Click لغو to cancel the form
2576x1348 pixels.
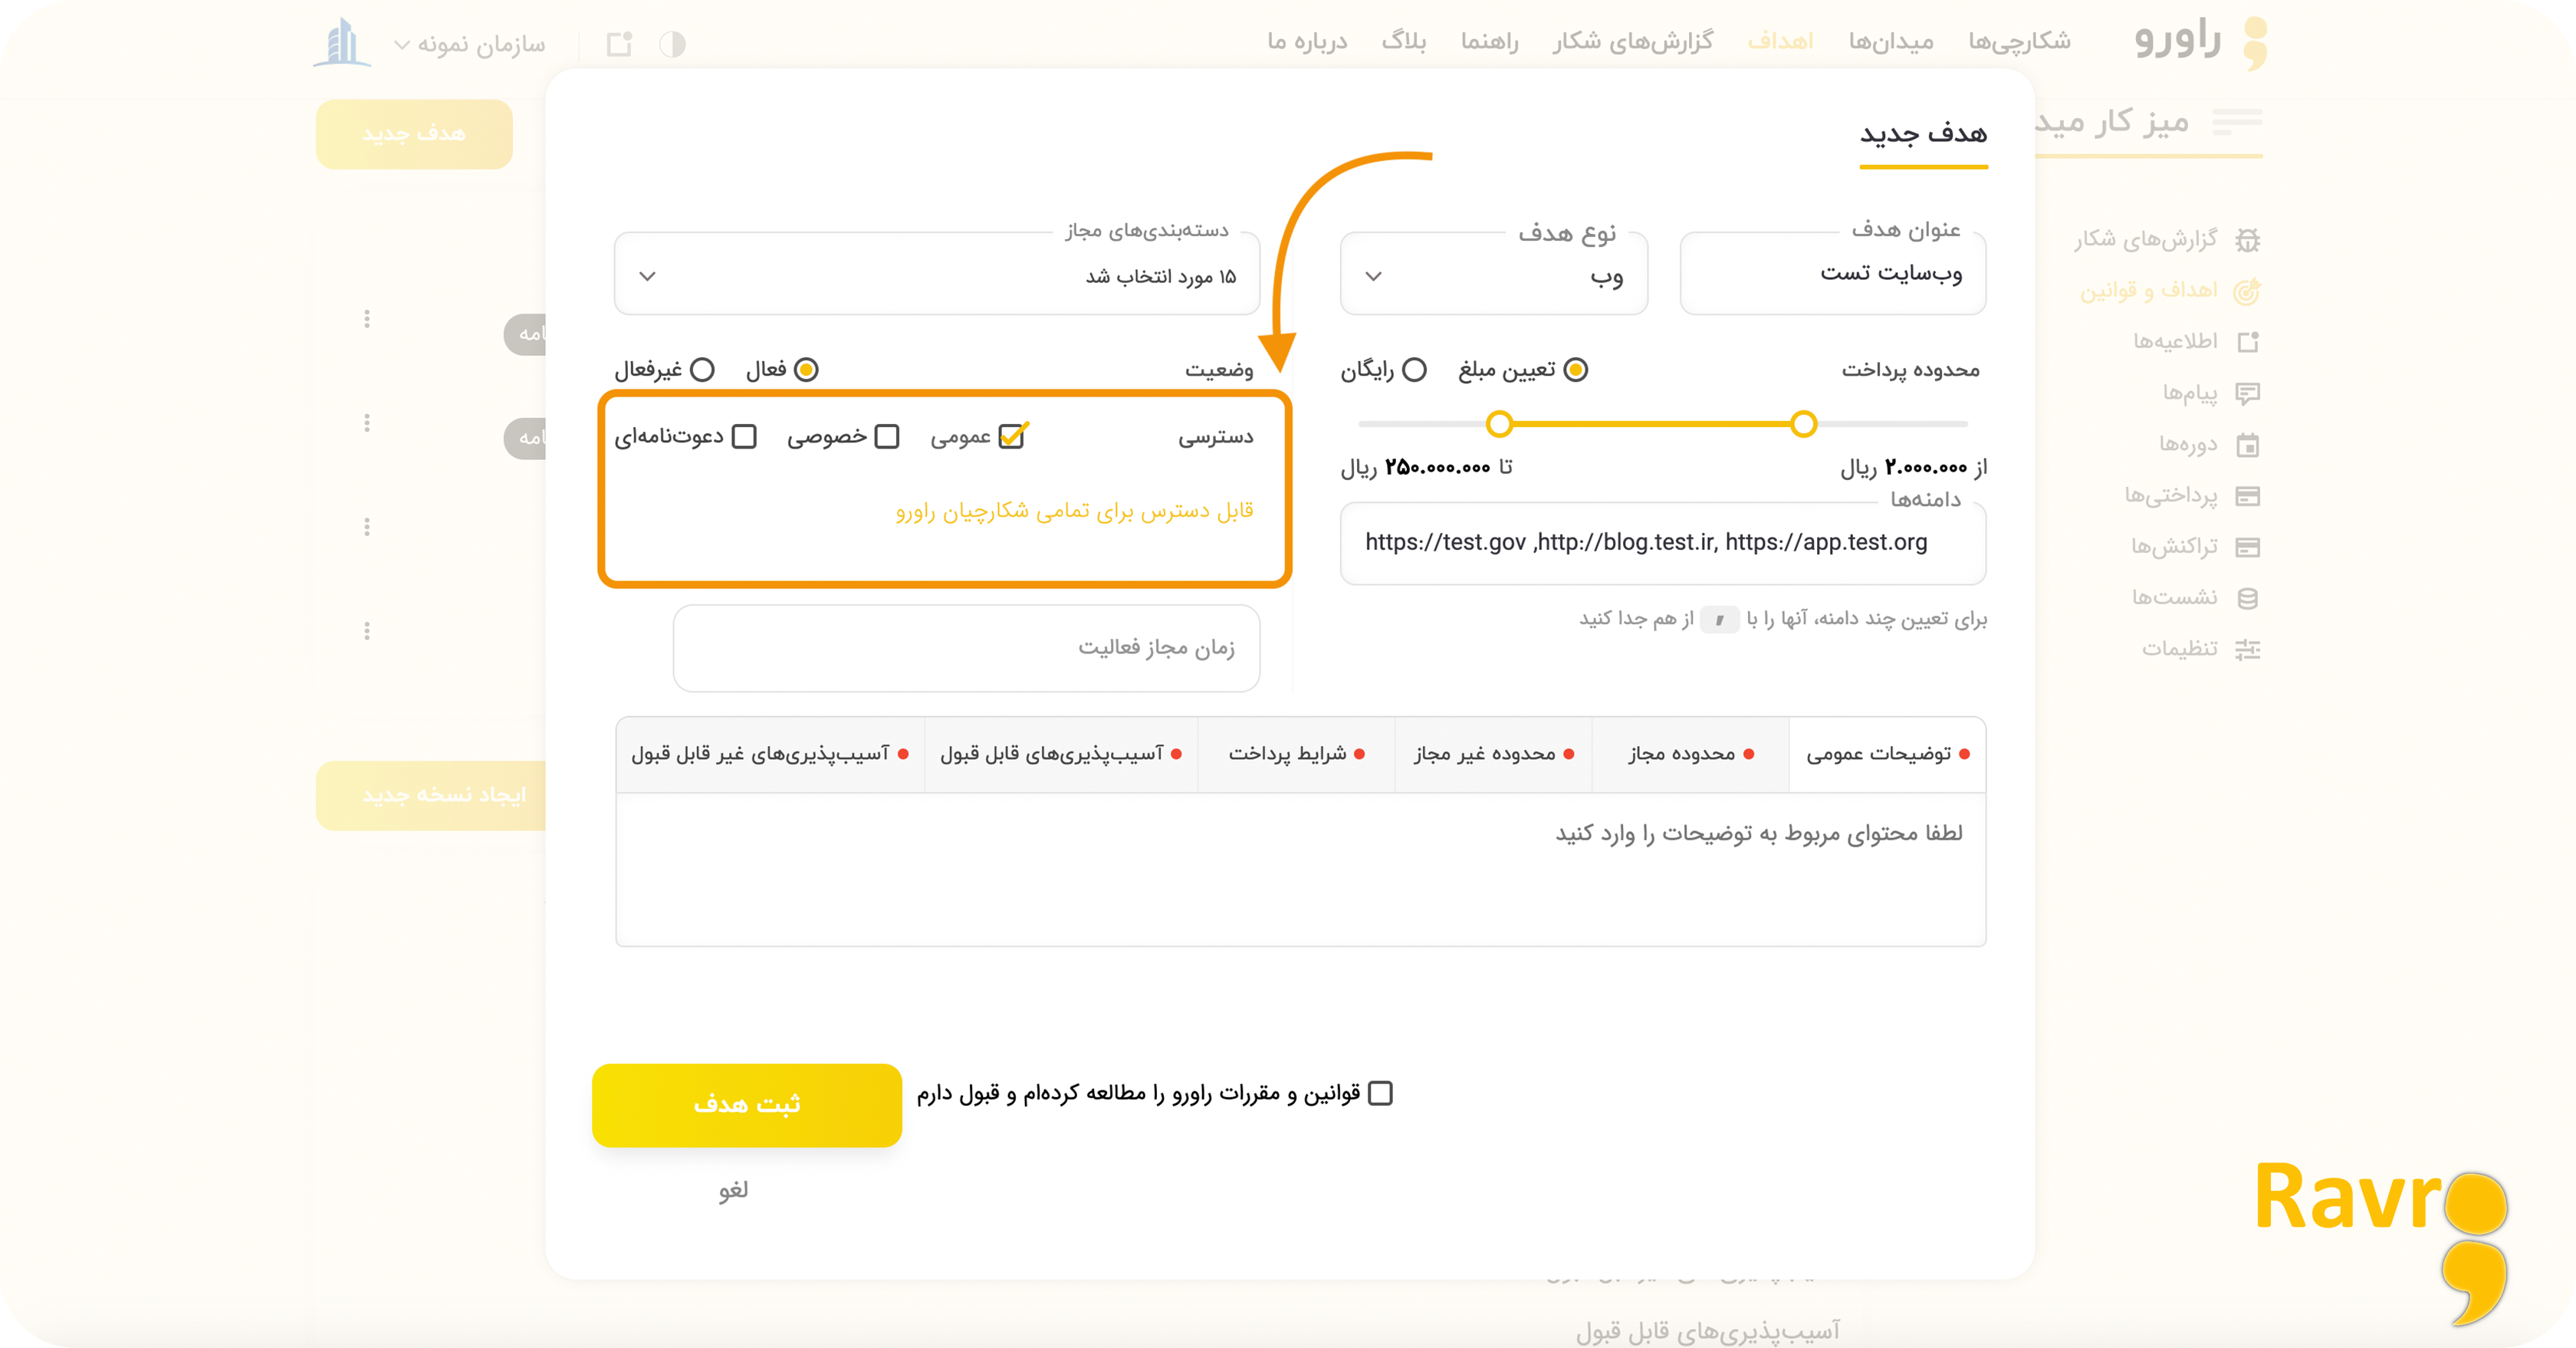(x=733, y=1190)
